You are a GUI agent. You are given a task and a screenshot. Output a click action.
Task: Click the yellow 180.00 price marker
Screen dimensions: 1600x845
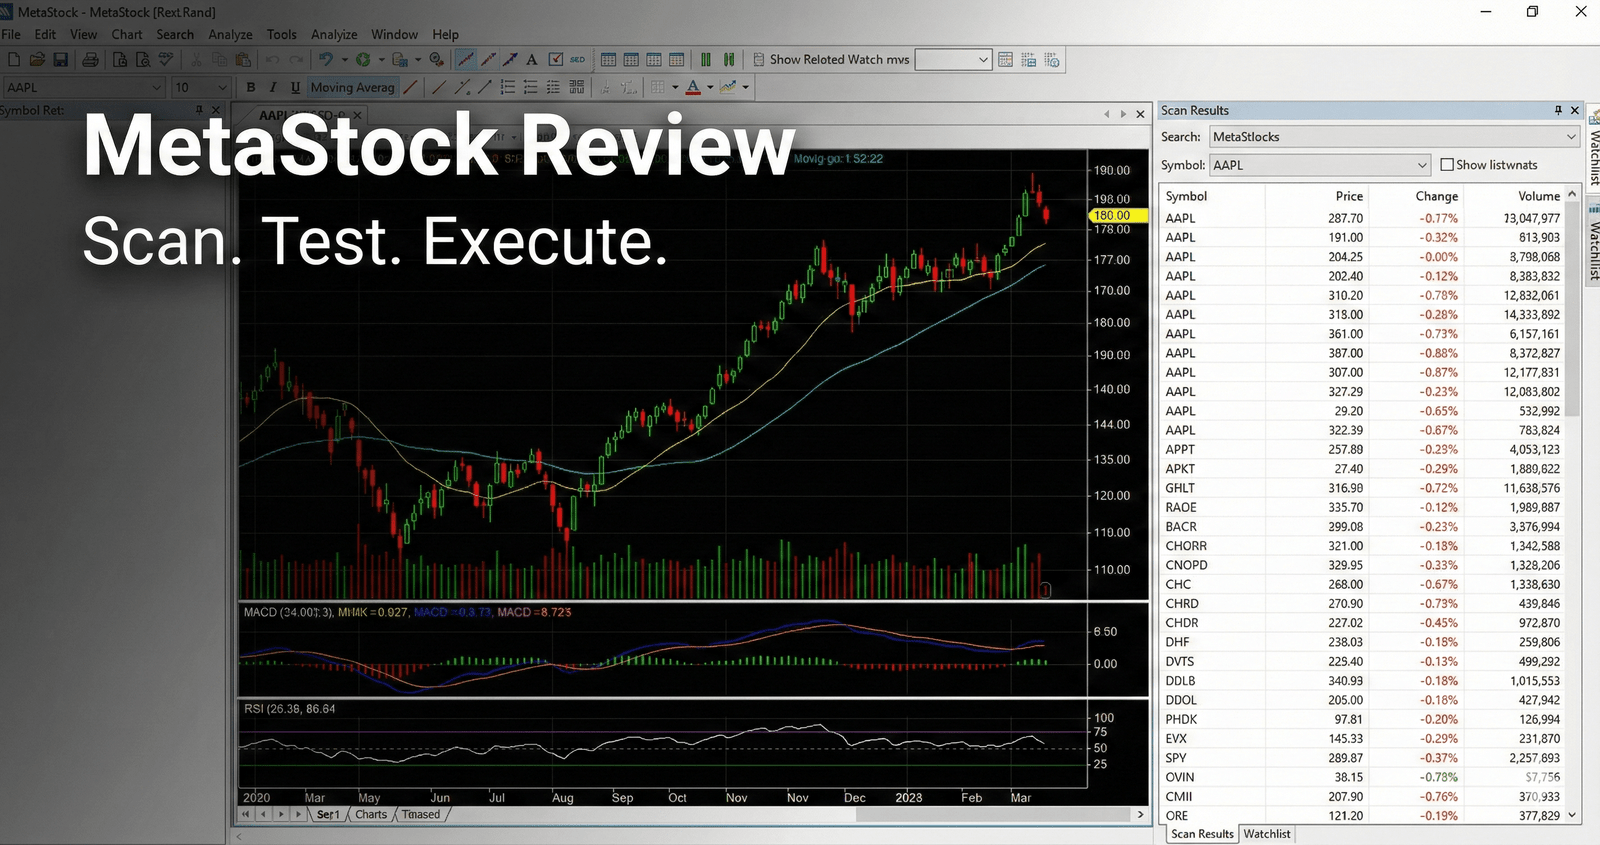[x=1117, y=215]
